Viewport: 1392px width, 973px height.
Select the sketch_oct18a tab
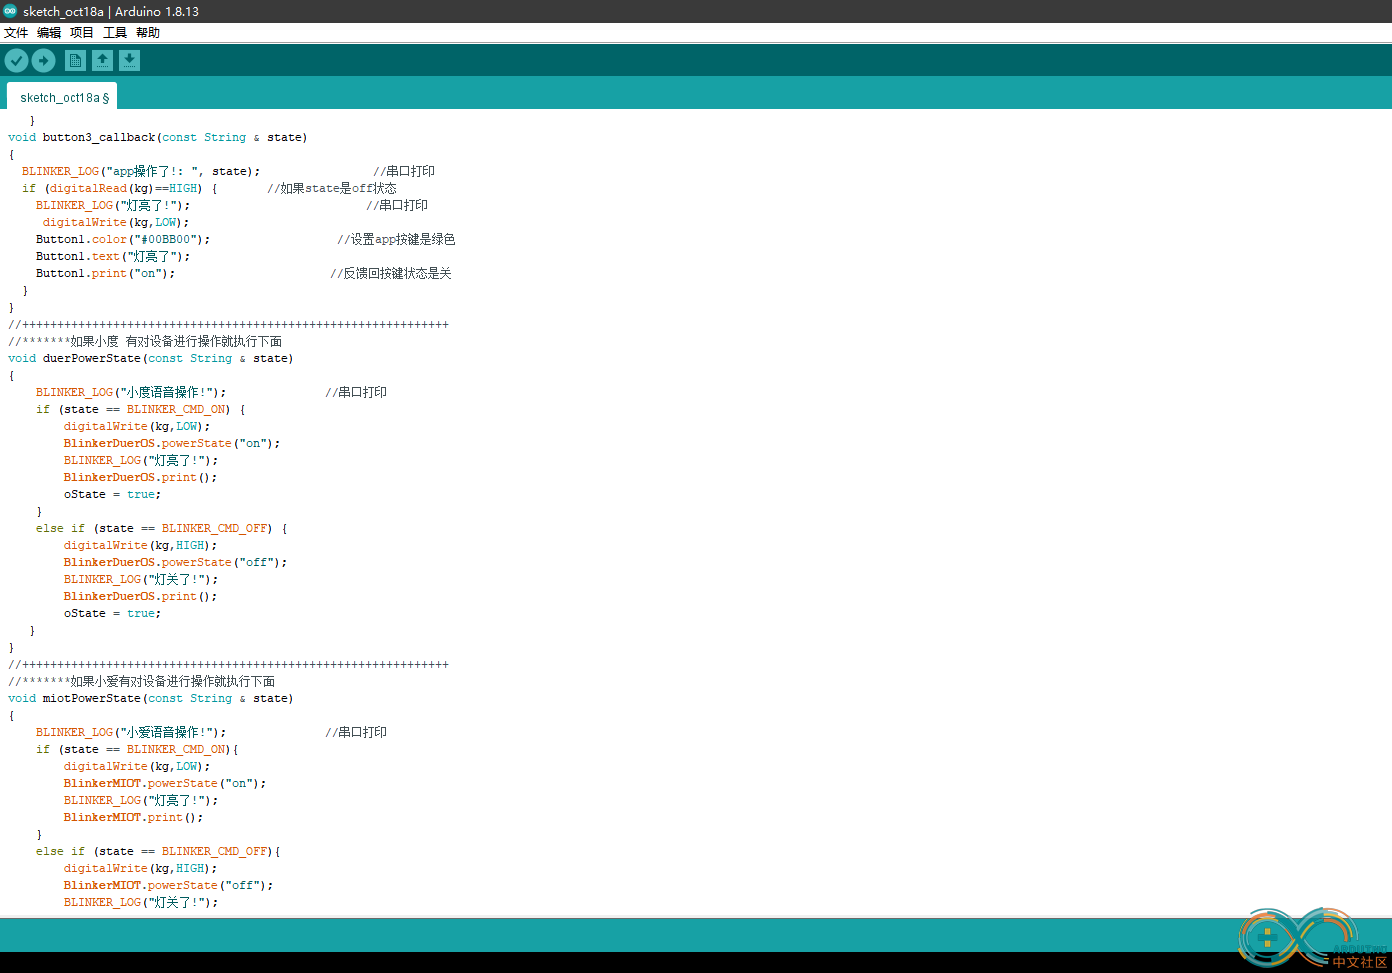(63, 97)
